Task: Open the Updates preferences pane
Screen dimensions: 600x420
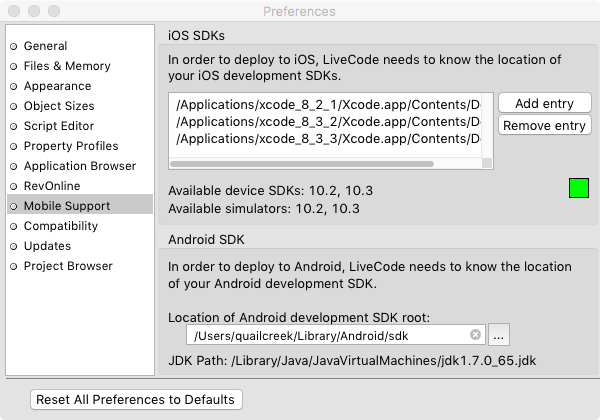Action: (x=47, y=246)
